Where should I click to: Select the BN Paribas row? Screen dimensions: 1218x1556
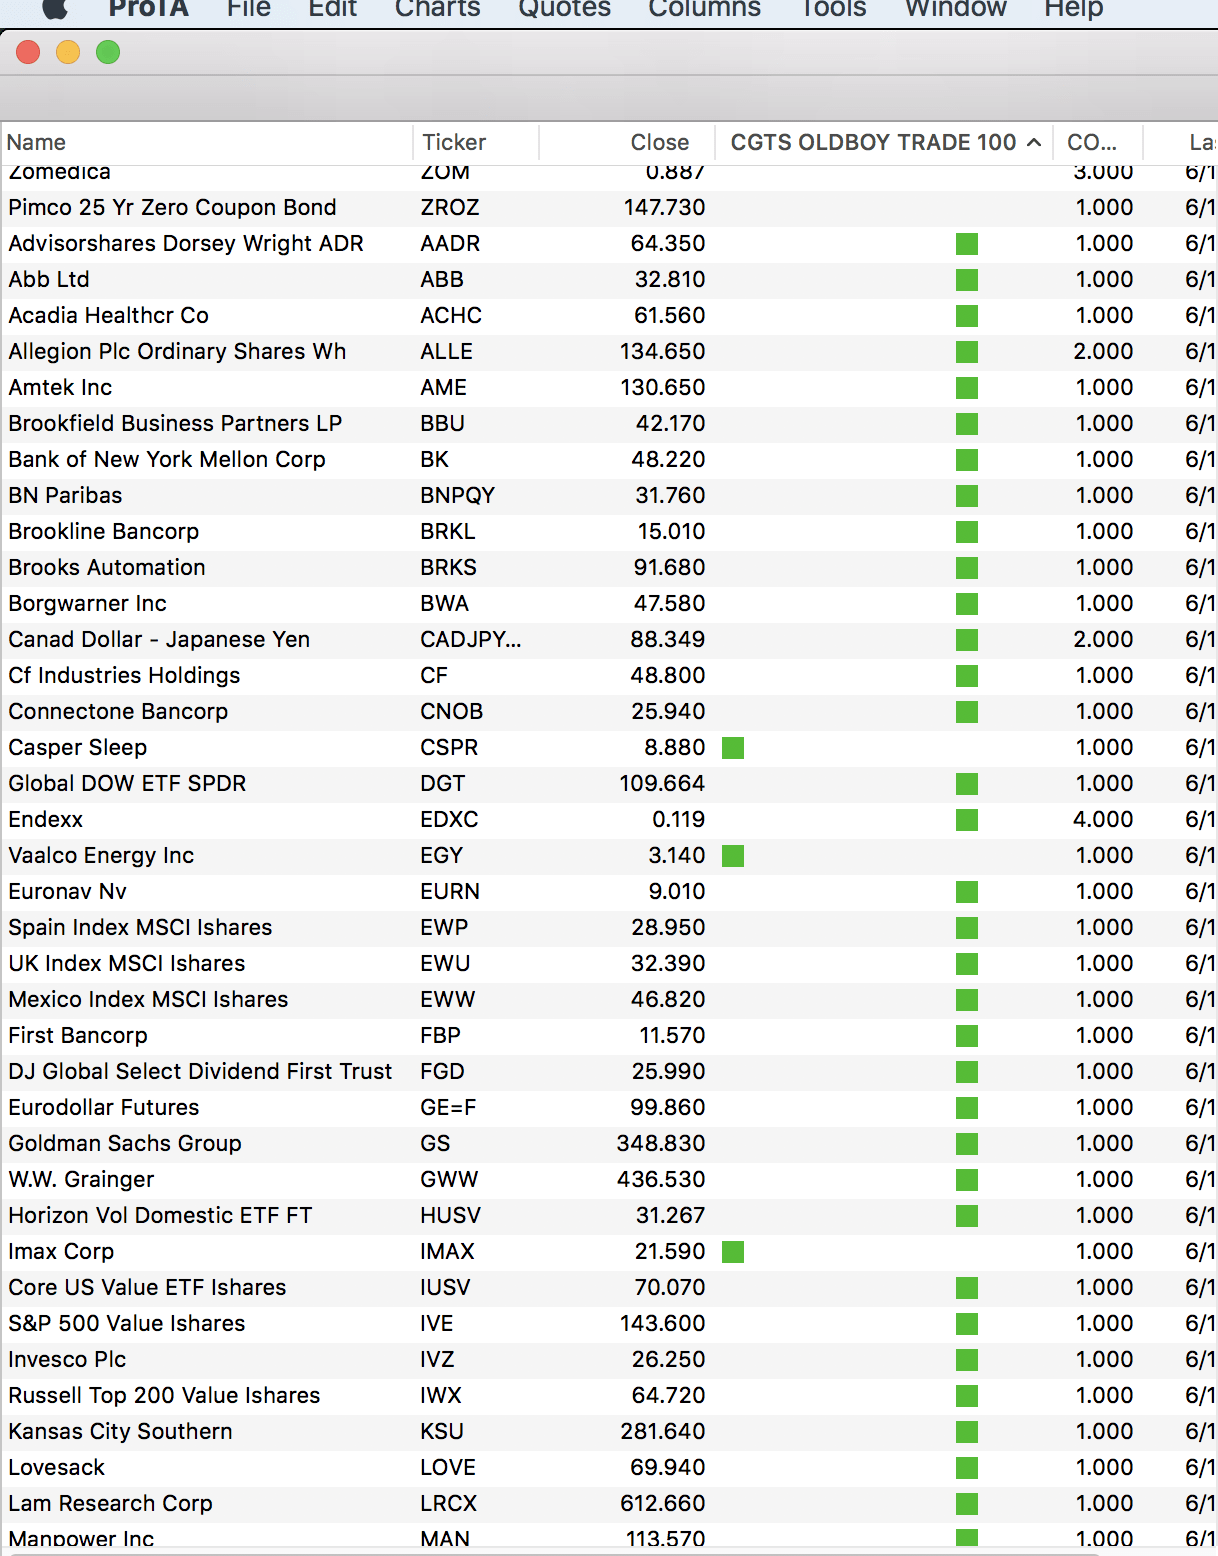tap(609, 496)
